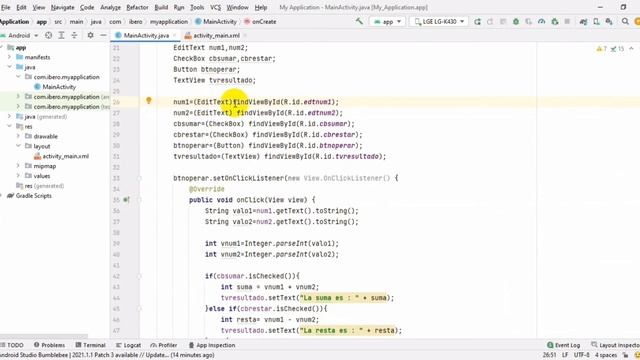The height and width of the screenshot is (360, 640).
Task: Switch to activity_main.xml tab
Action: 216,36
